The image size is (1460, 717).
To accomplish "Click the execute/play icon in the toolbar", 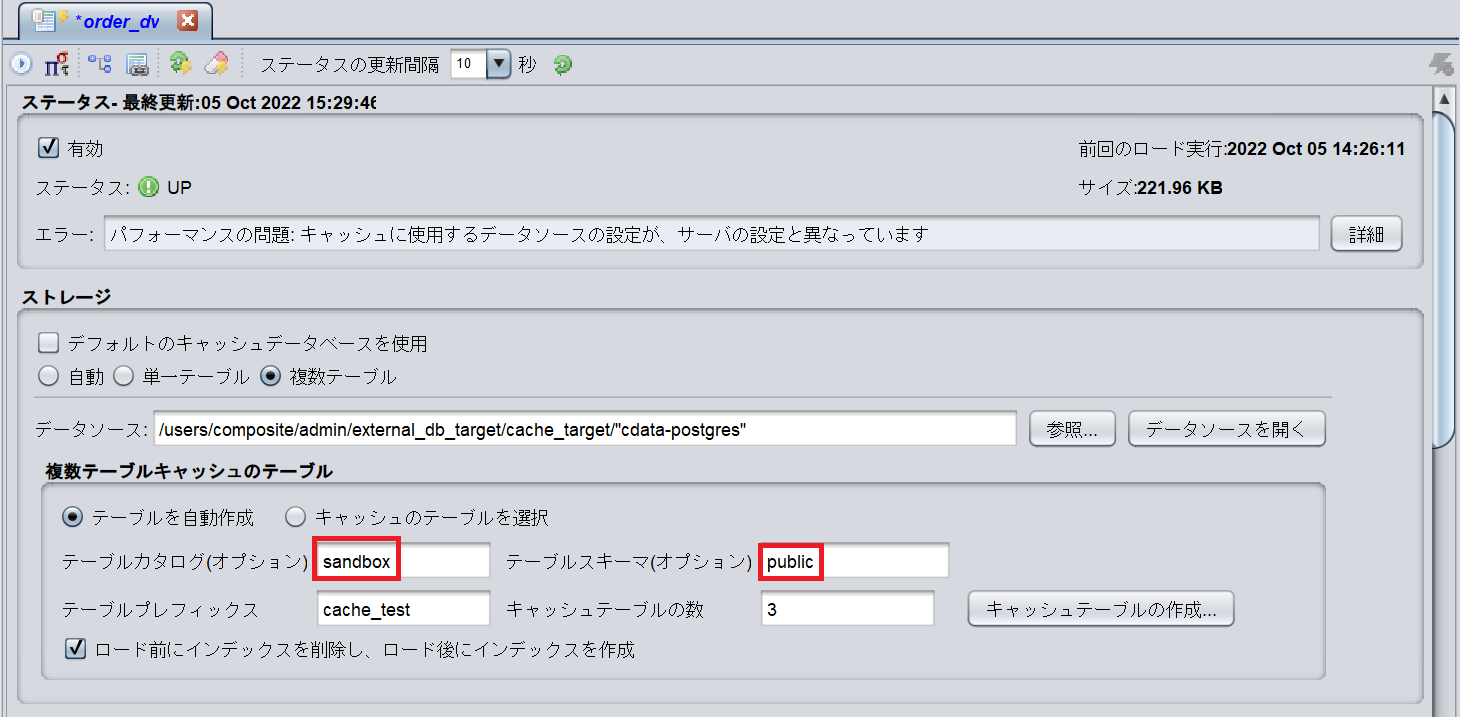I will (x=20, y=63).
